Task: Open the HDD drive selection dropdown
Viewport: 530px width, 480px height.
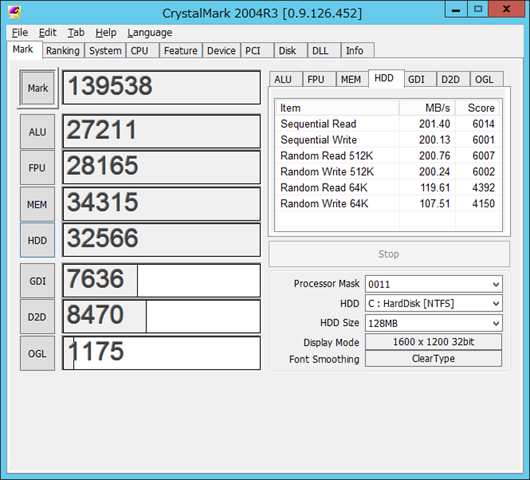Action: coord(434,304)
